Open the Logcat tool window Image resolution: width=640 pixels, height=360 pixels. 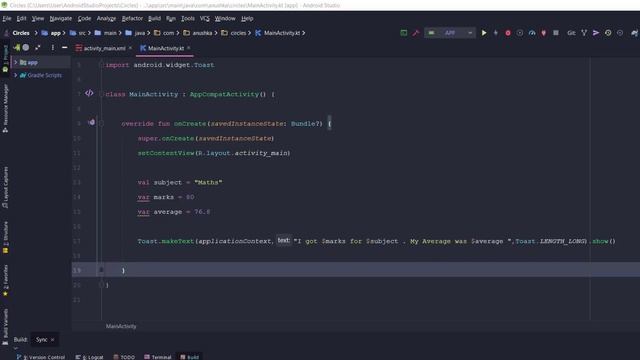tap(89, 357)
